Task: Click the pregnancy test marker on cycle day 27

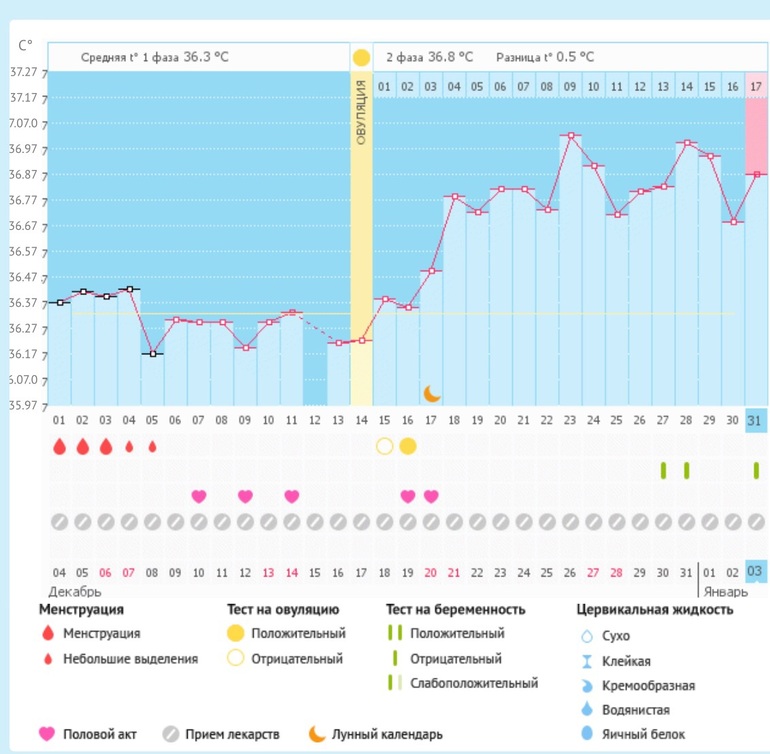Action: tap(662, 470)
